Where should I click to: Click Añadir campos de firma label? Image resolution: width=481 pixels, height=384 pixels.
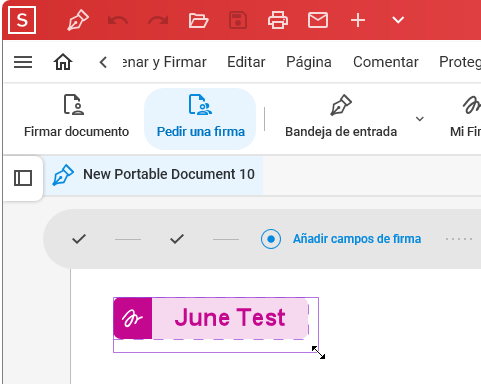pyautogui.click(x=357, y=239)
